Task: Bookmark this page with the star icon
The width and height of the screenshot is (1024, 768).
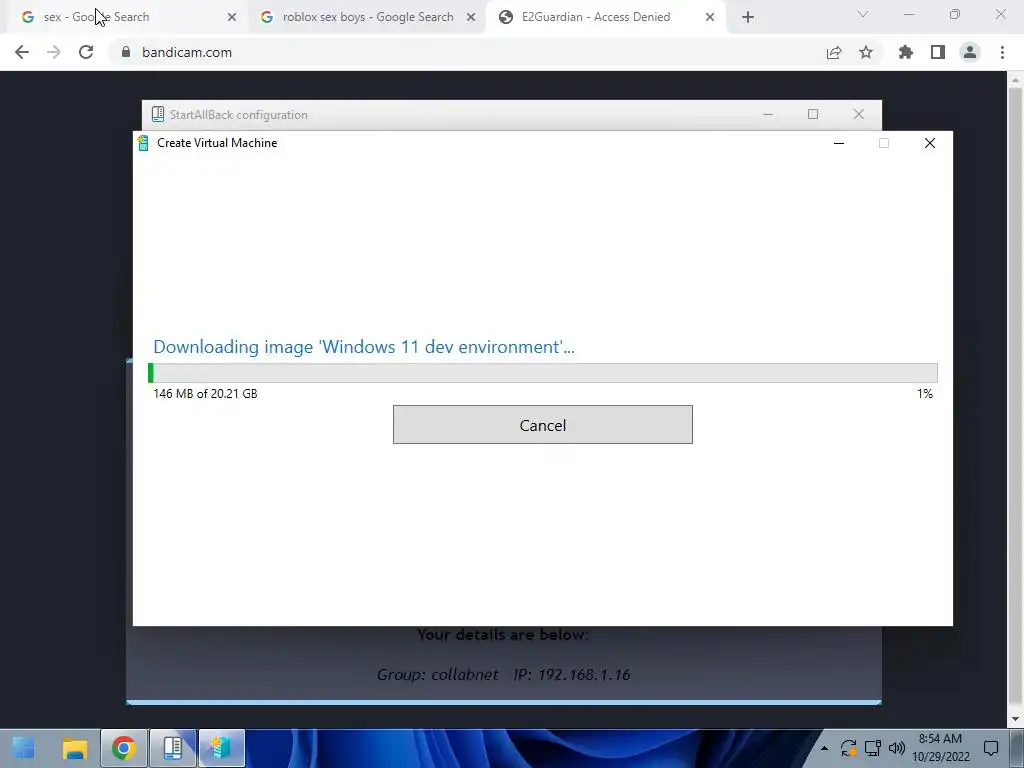Action: click(866, 52)
